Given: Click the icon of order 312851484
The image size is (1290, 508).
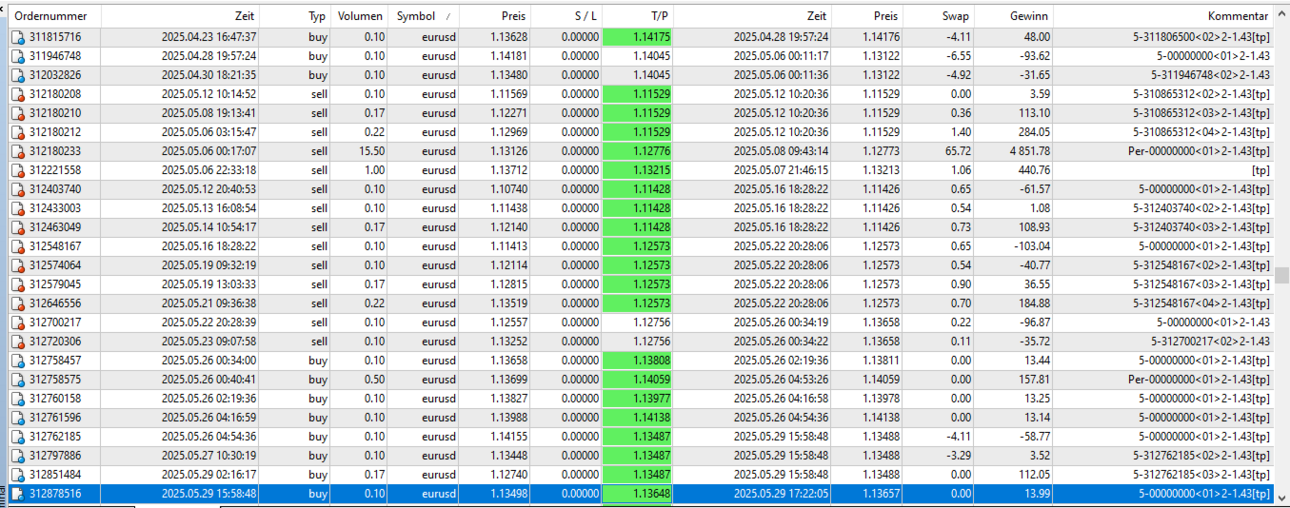Looking at the screenshot, I should (x=18, y=475).
